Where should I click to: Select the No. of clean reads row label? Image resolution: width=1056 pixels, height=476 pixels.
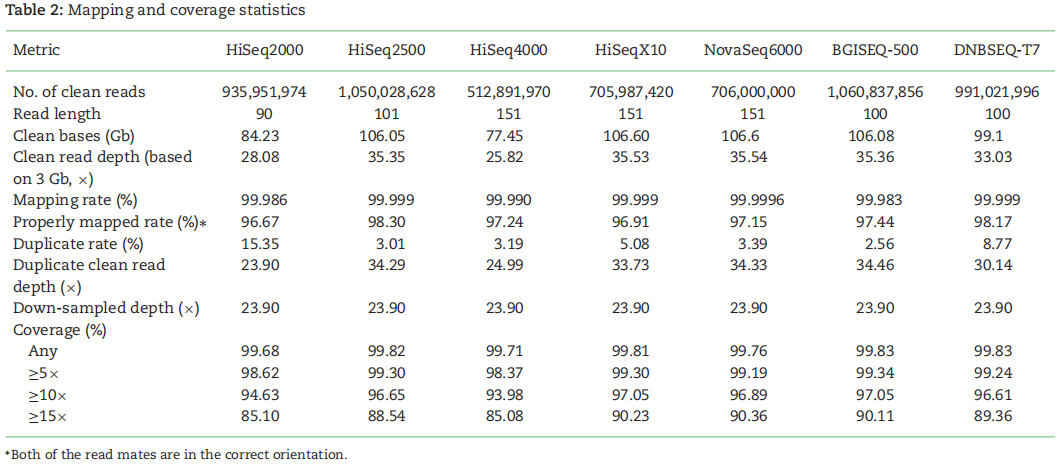[79, 92]
